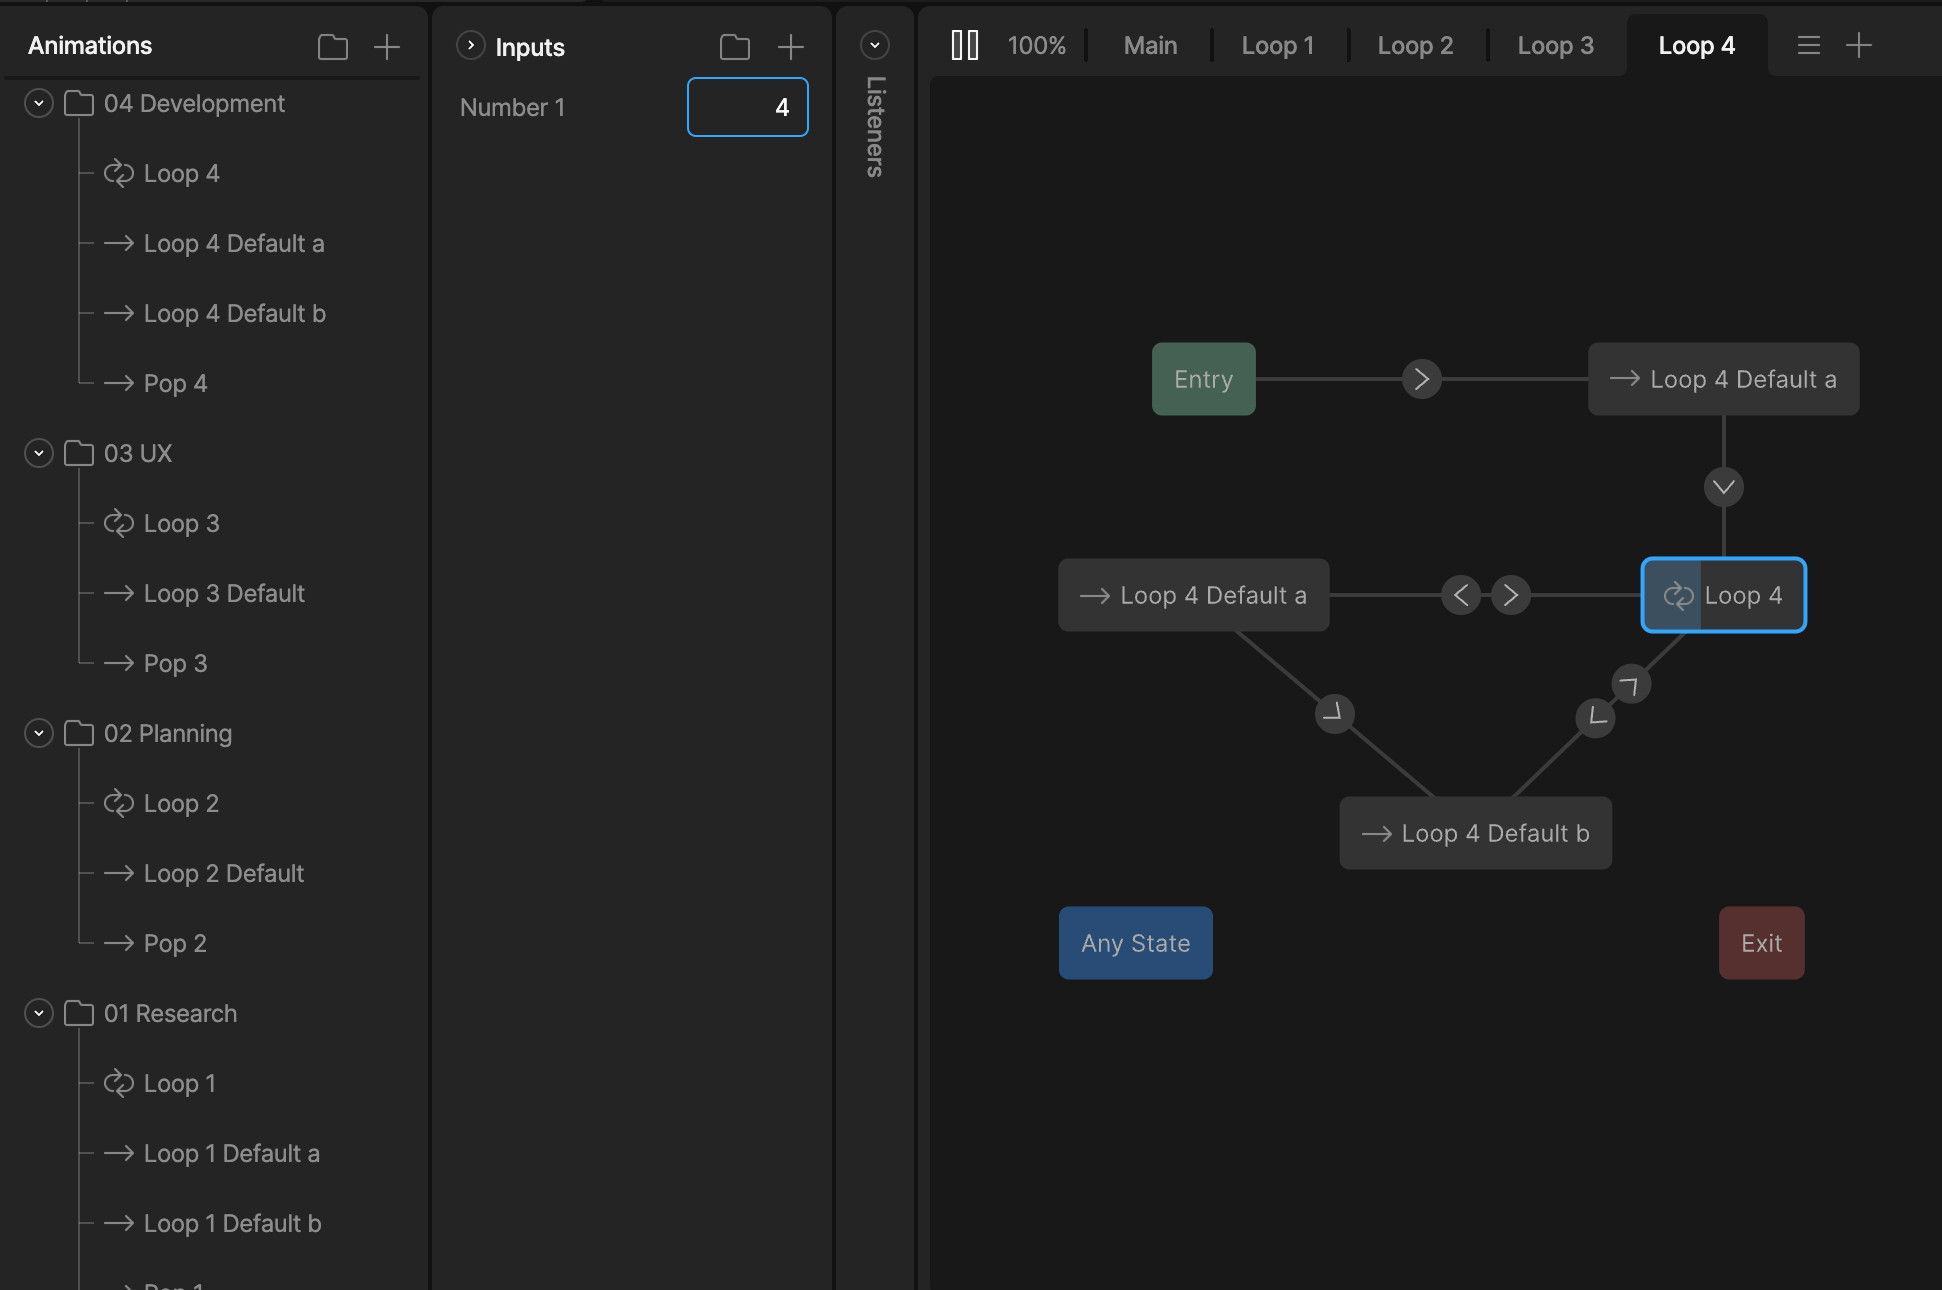Screen dimensions: 1942x1290
Task: Open the 100% zoom level control
Action: click(1036, 45)
